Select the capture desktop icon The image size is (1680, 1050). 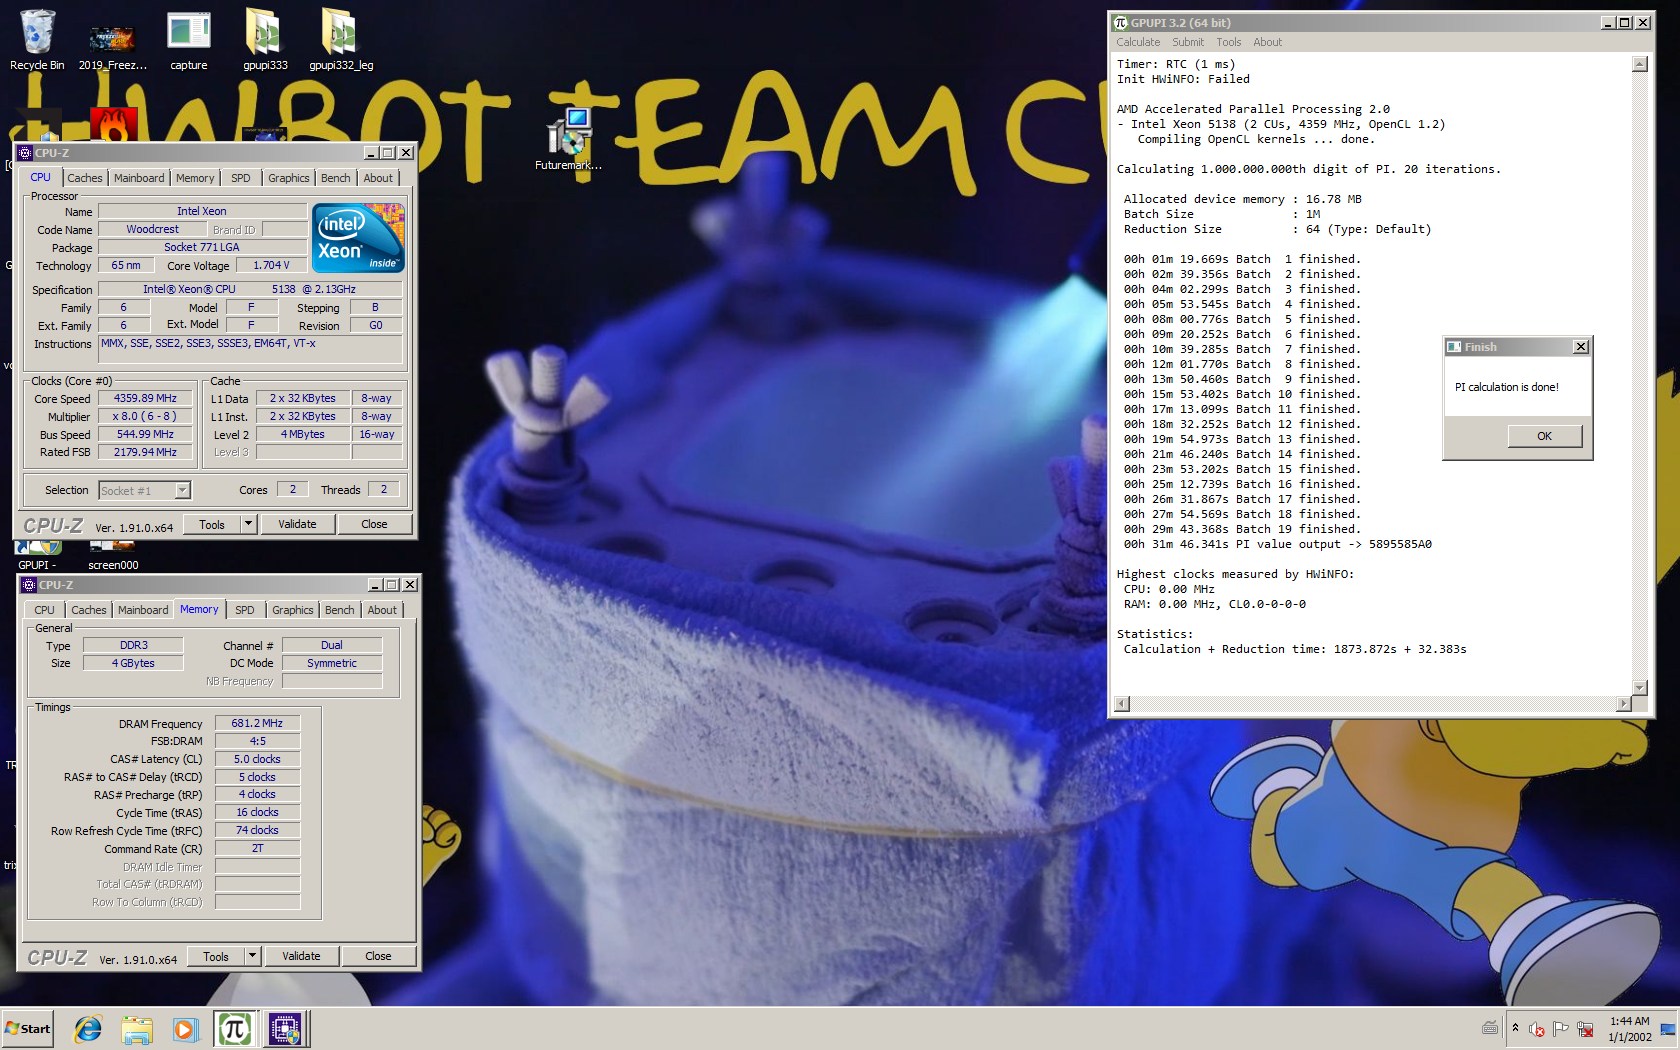point(188,40)
